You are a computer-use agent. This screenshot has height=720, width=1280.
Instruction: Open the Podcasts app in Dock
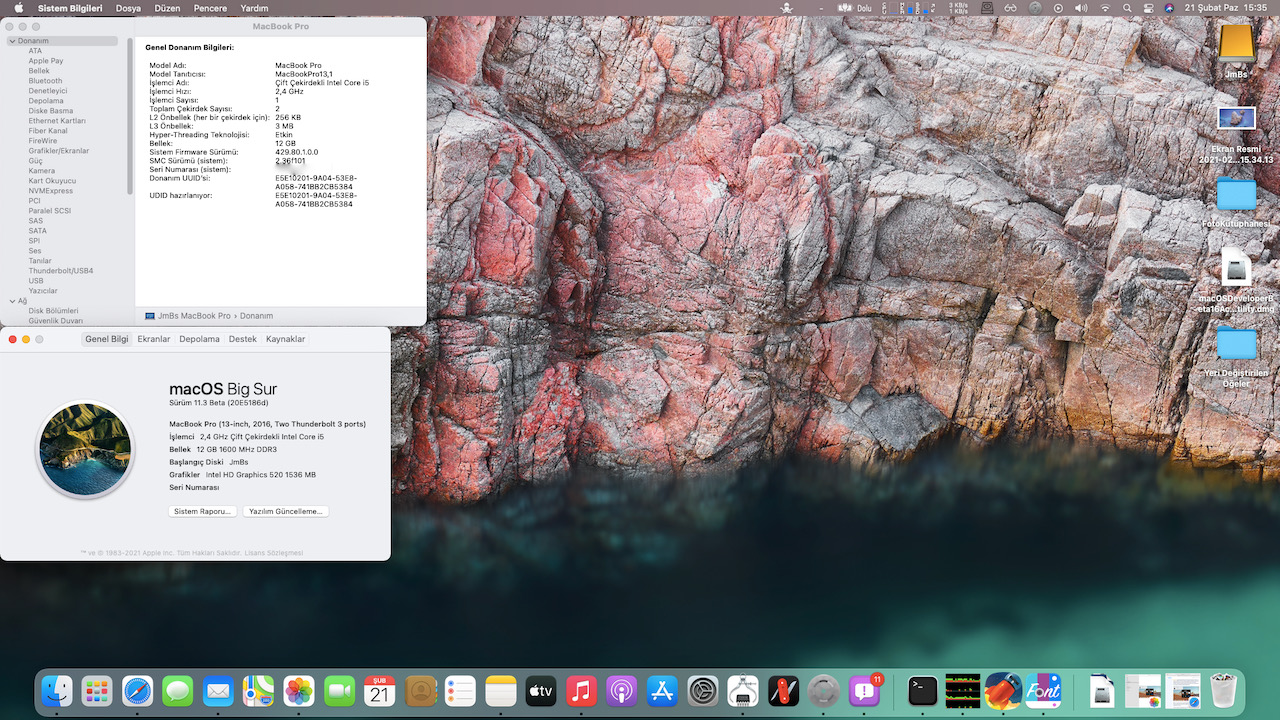[621, 691]
